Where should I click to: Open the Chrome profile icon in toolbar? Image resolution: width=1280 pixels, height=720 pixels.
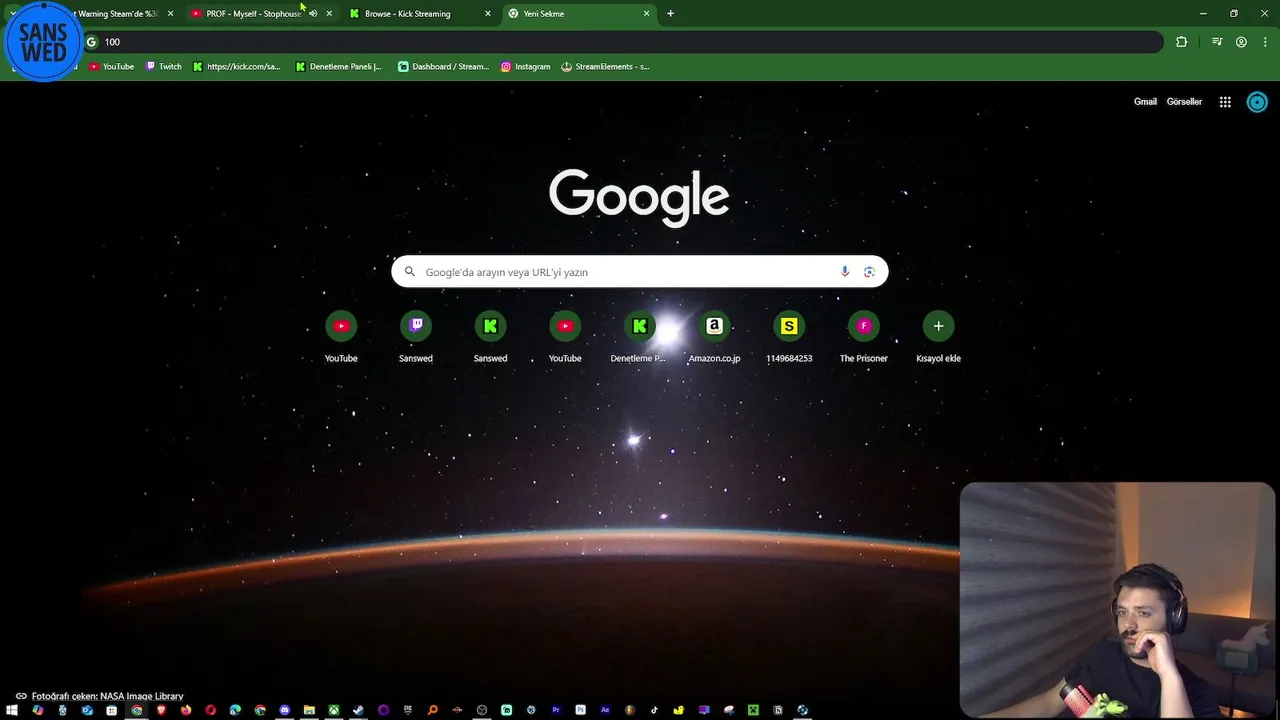tap(1241, 42)
